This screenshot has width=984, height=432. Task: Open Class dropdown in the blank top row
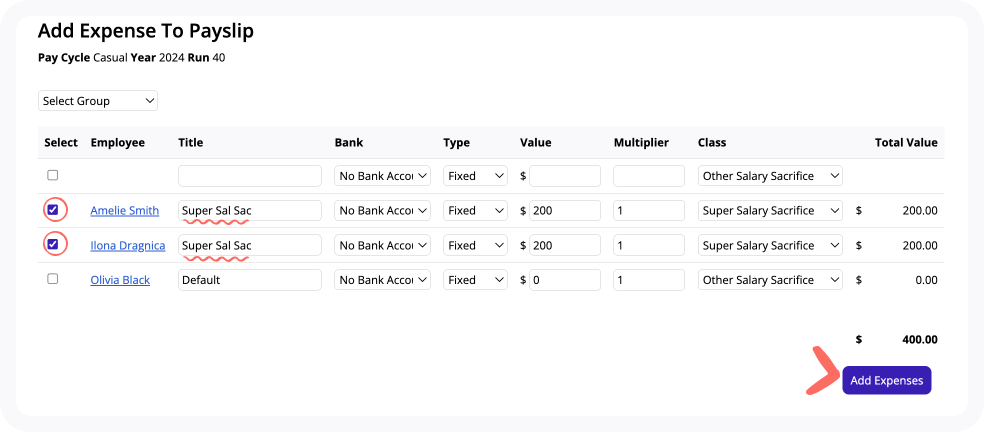pyautogui.click(x=770, y=176)
